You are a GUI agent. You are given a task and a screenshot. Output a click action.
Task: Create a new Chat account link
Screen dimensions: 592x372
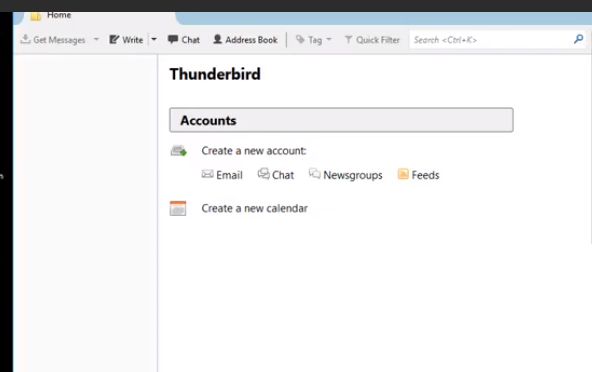point(283,175)
